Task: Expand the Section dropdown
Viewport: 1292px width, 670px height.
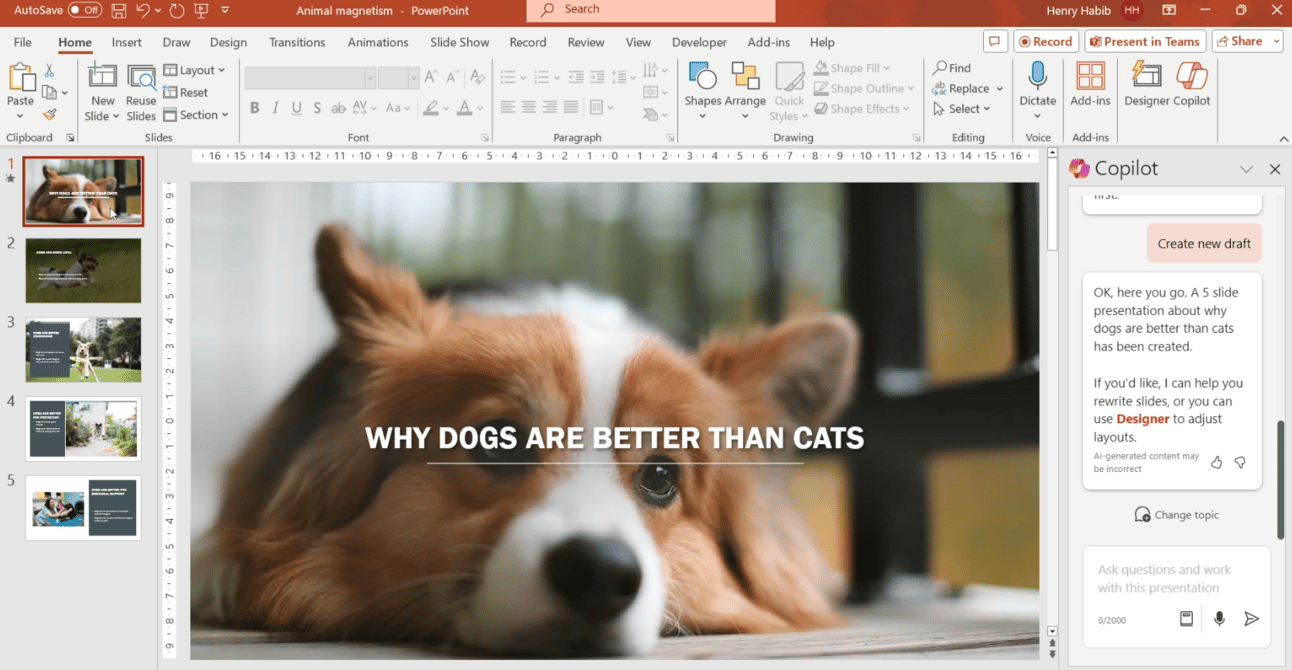Action: [197, 115]
